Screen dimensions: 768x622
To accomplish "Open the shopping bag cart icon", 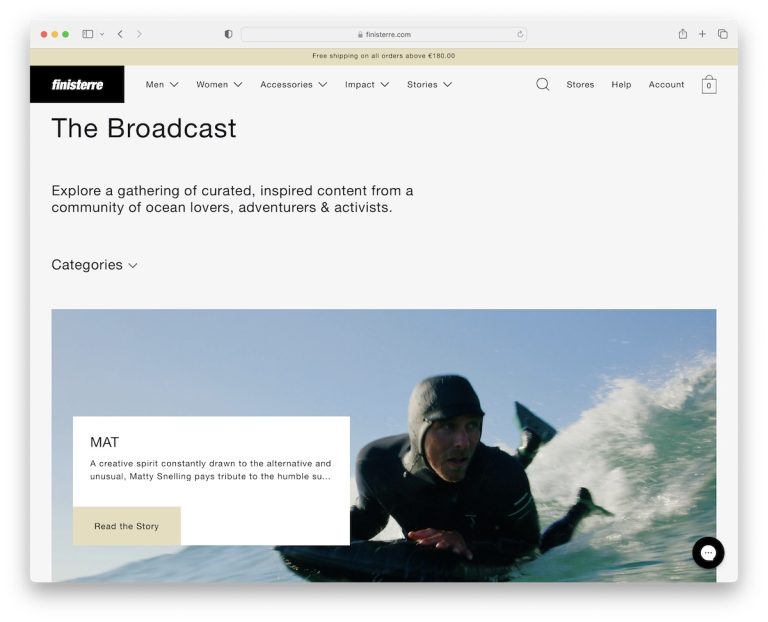I will click(x=709, y=85).
